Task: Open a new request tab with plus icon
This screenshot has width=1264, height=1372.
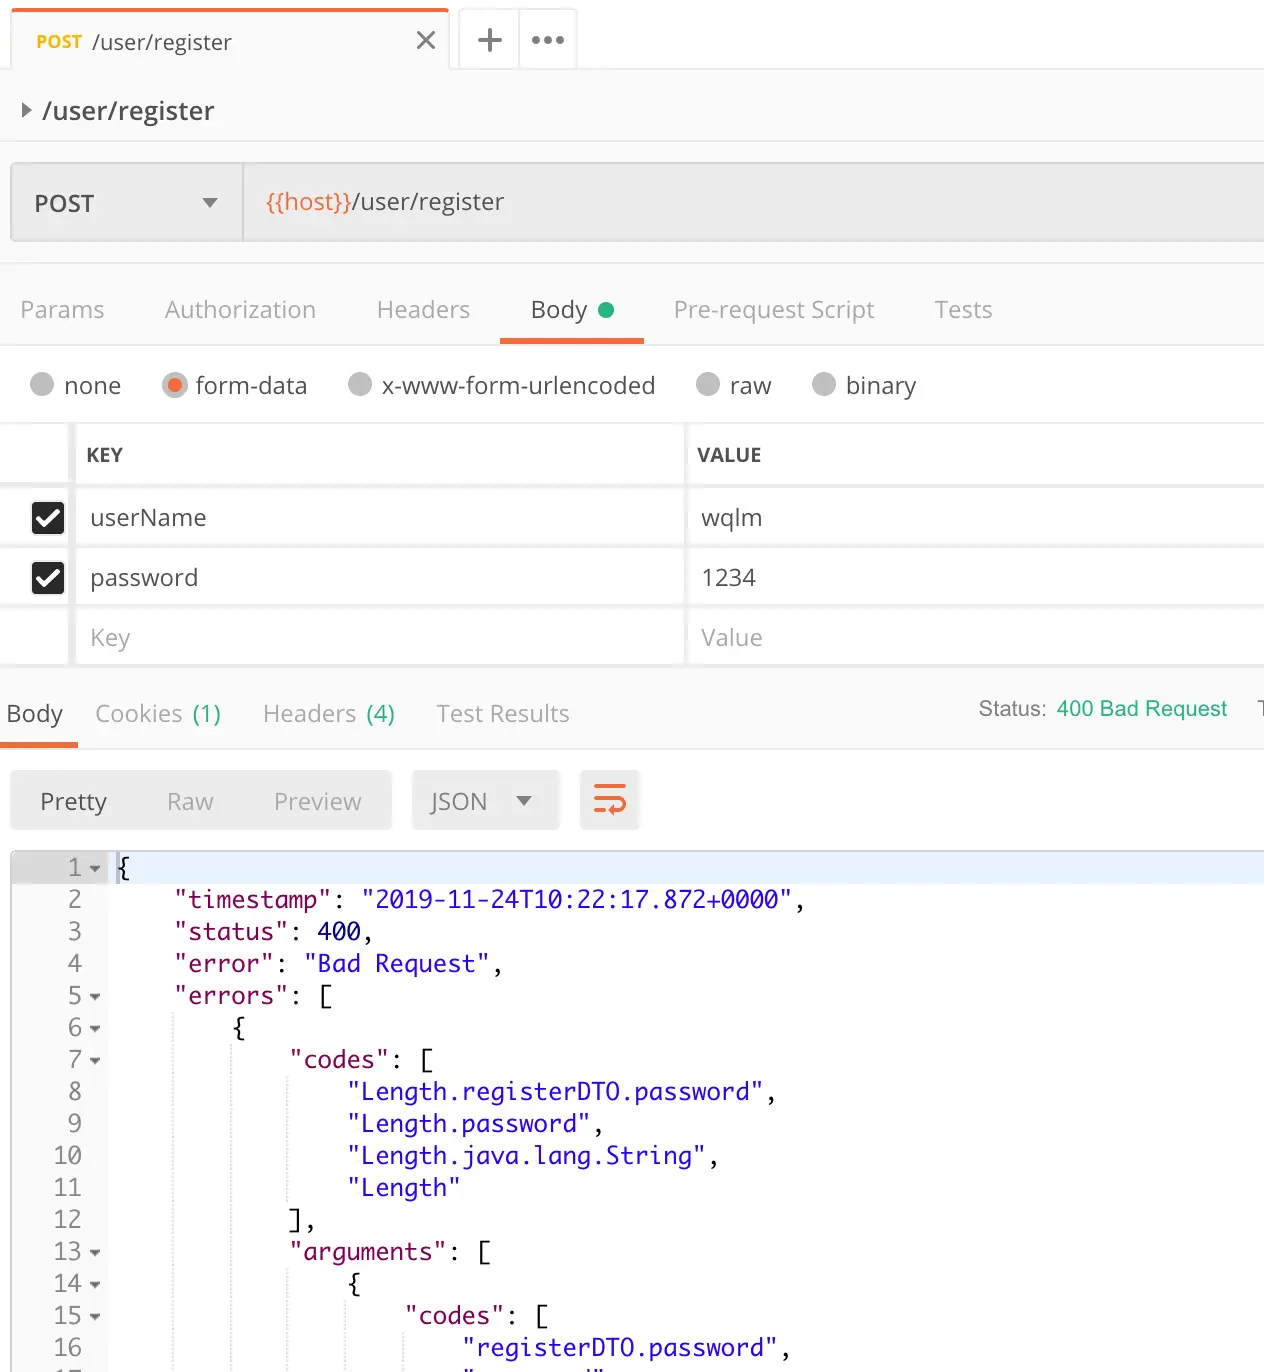Action: (x=489, y=41)
